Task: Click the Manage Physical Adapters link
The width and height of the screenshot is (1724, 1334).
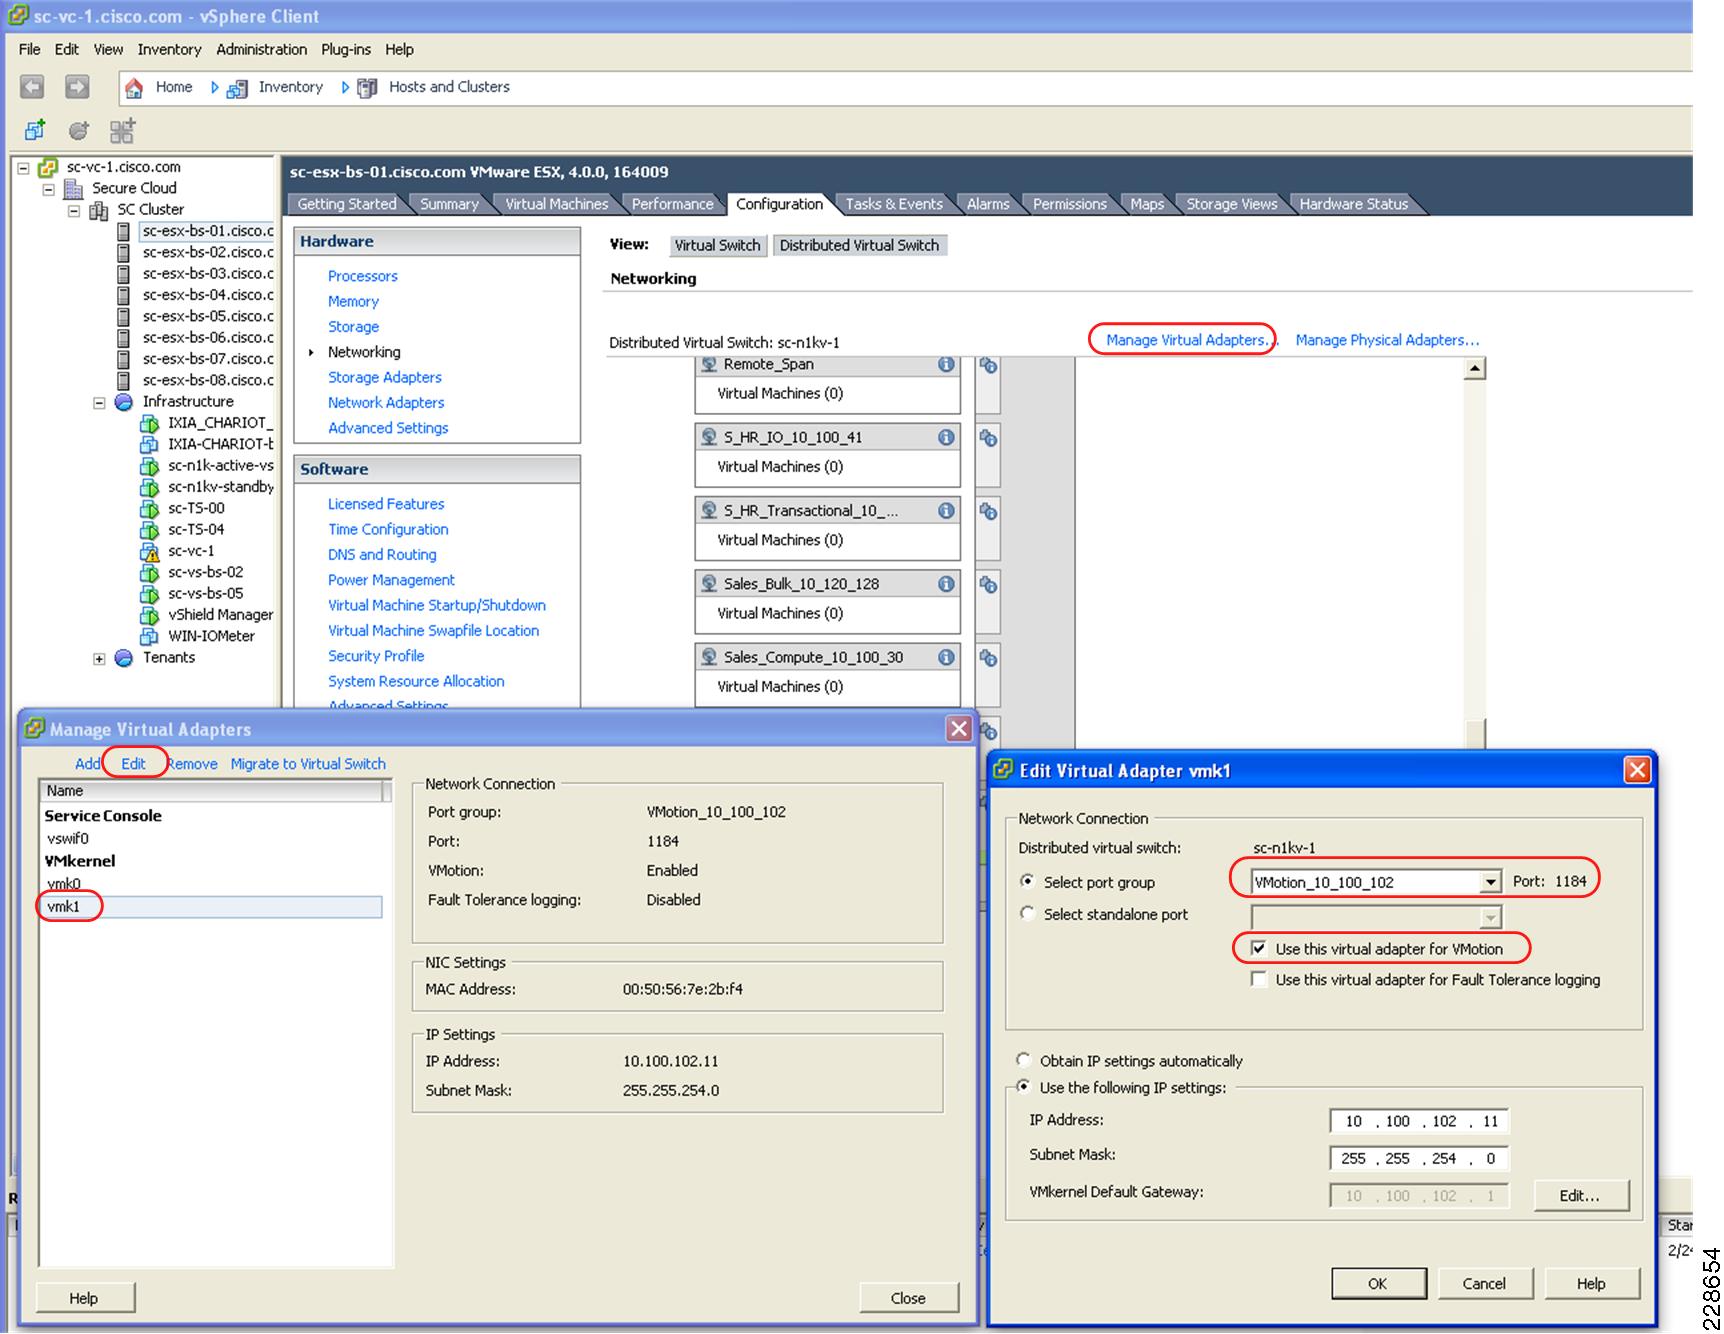Action: (x=1387, y=340)
